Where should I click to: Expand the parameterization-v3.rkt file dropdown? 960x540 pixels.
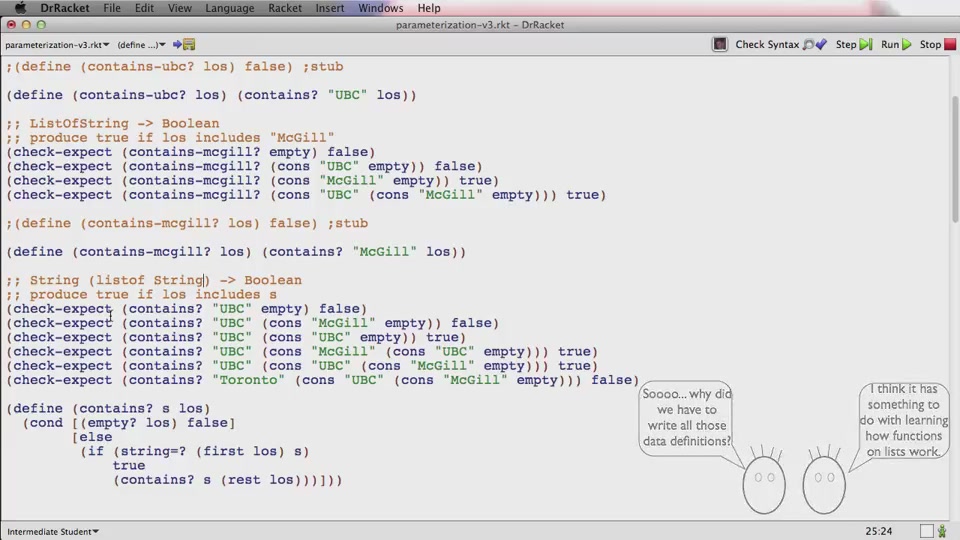point(57,45)
